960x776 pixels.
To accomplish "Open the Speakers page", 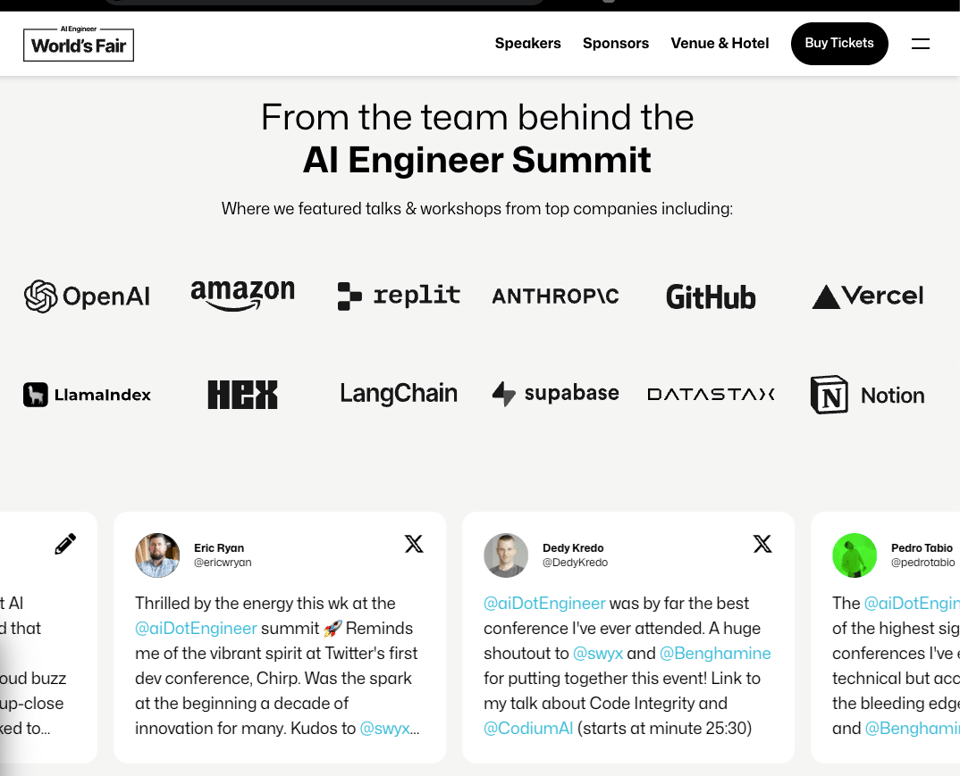I will tap(528, 44).
